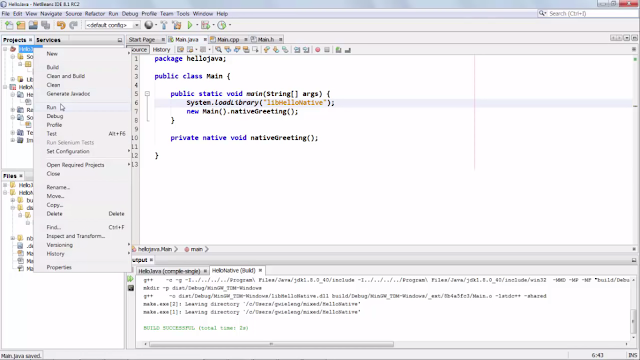
Task: Open the Profile Project arrow dropdown
Action: click(230, 25)
